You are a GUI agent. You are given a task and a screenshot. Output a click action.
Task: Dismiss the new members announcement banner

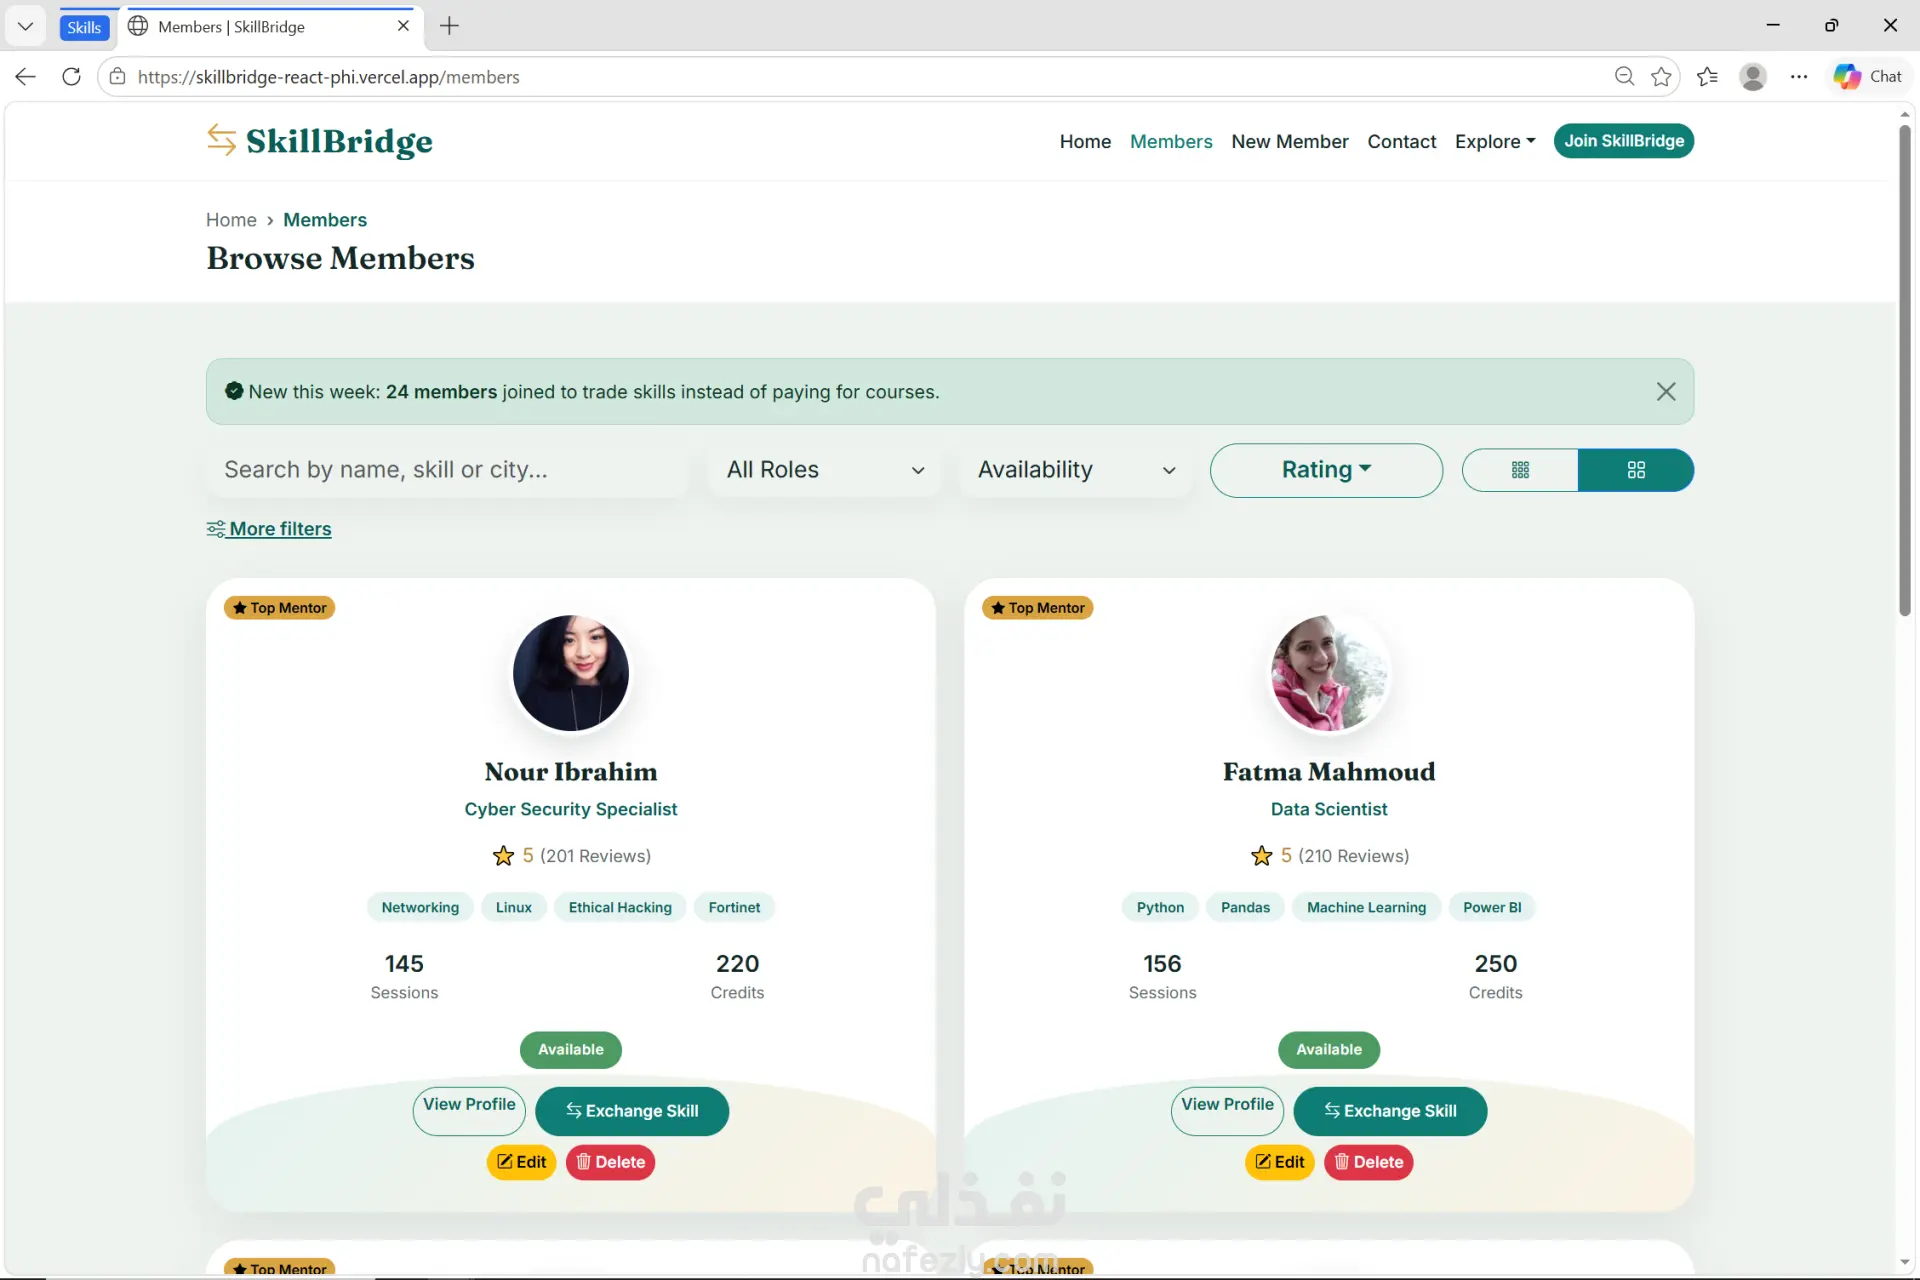pyautogui.click(x=1665, y=392)
